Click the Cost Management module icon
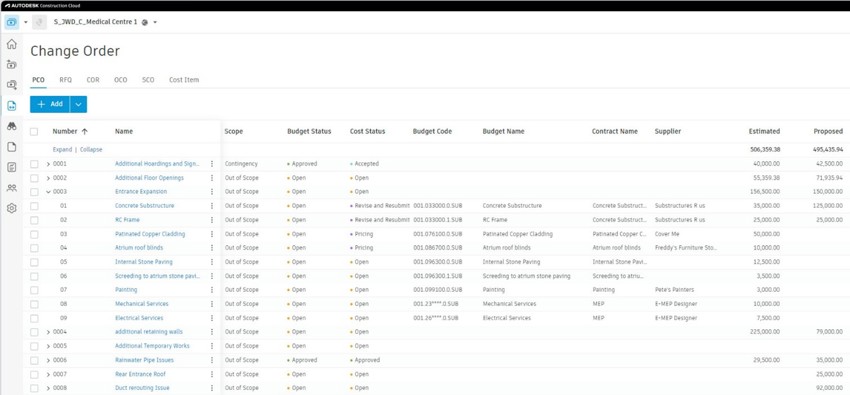850x395 pixels. (11, 22)
